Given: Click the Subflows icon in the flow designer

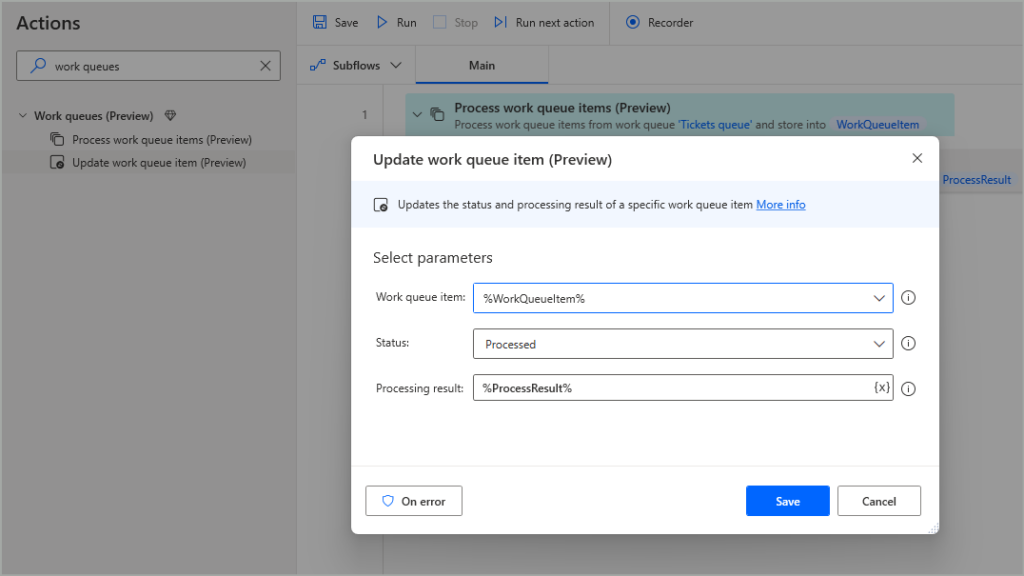Looking at the screenshot, I should (x=317, y=63).
